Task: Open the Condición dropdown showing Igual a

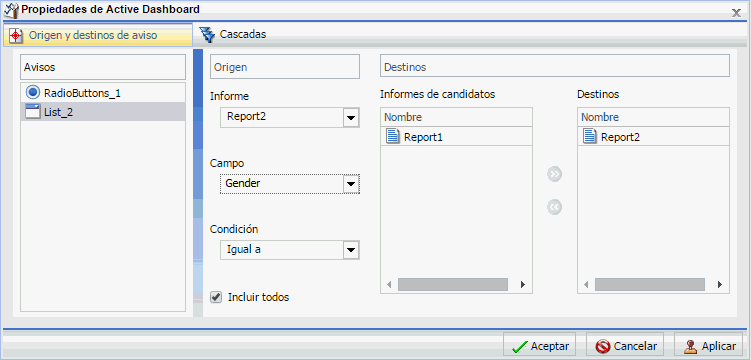Action: tap(290, 250)
